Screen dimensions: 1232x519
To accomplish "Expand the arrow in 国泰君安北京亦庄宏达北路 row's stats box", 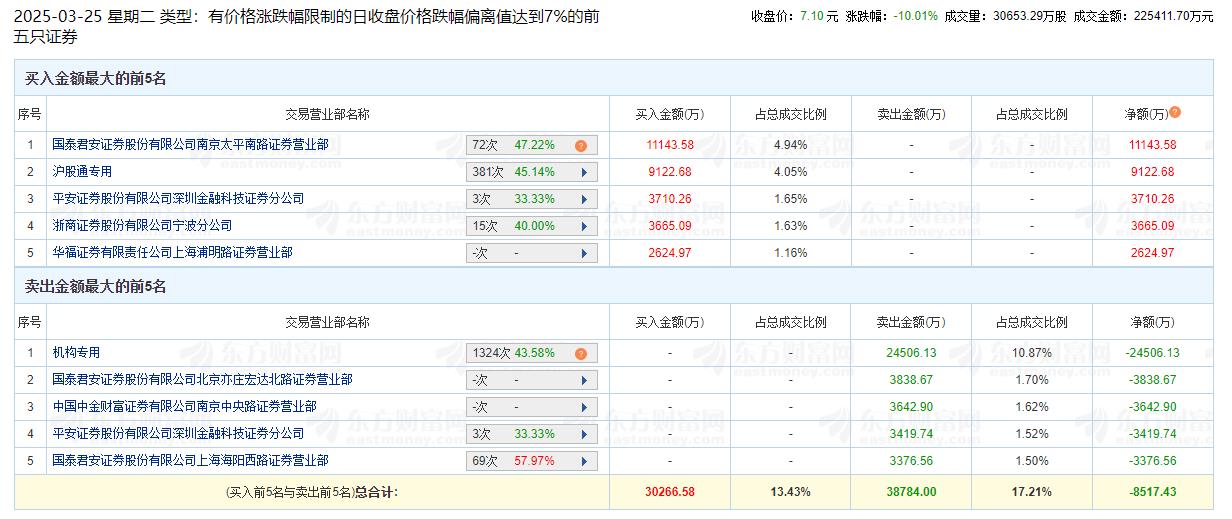I will (x=584, y=381).
